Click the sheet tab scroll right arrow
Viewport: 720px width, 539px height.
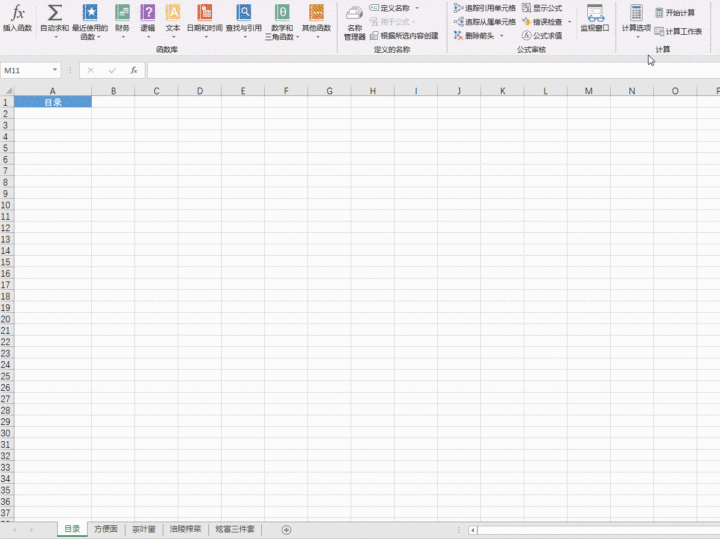(31, 530)
